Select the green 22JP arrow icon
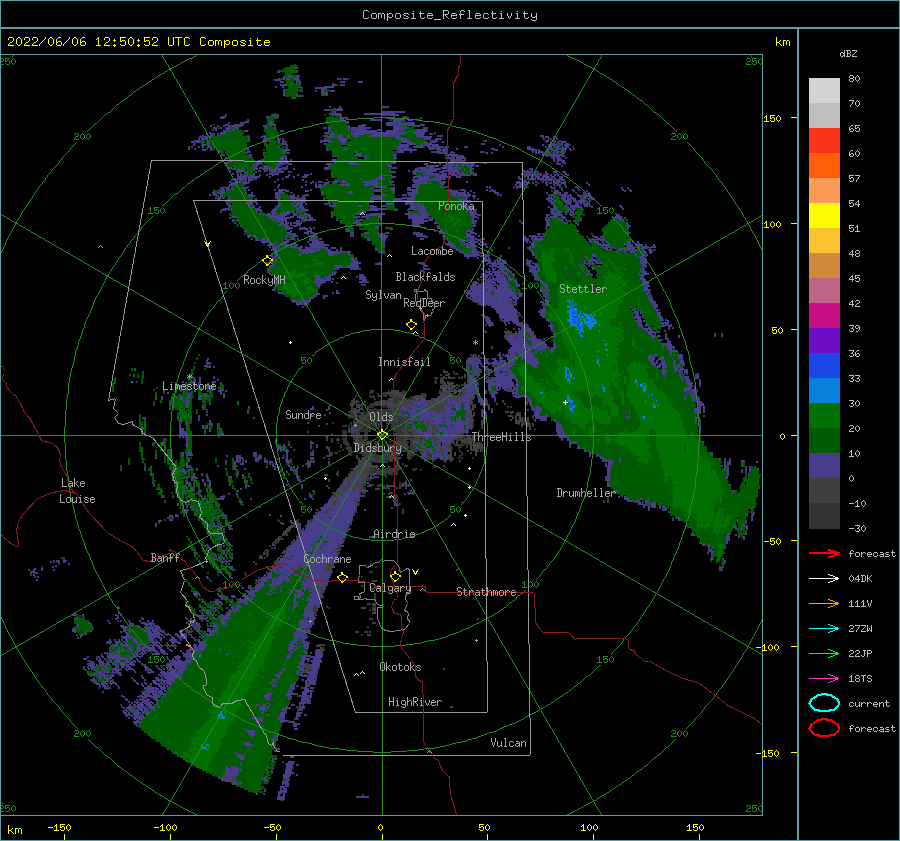 (824, 653)
